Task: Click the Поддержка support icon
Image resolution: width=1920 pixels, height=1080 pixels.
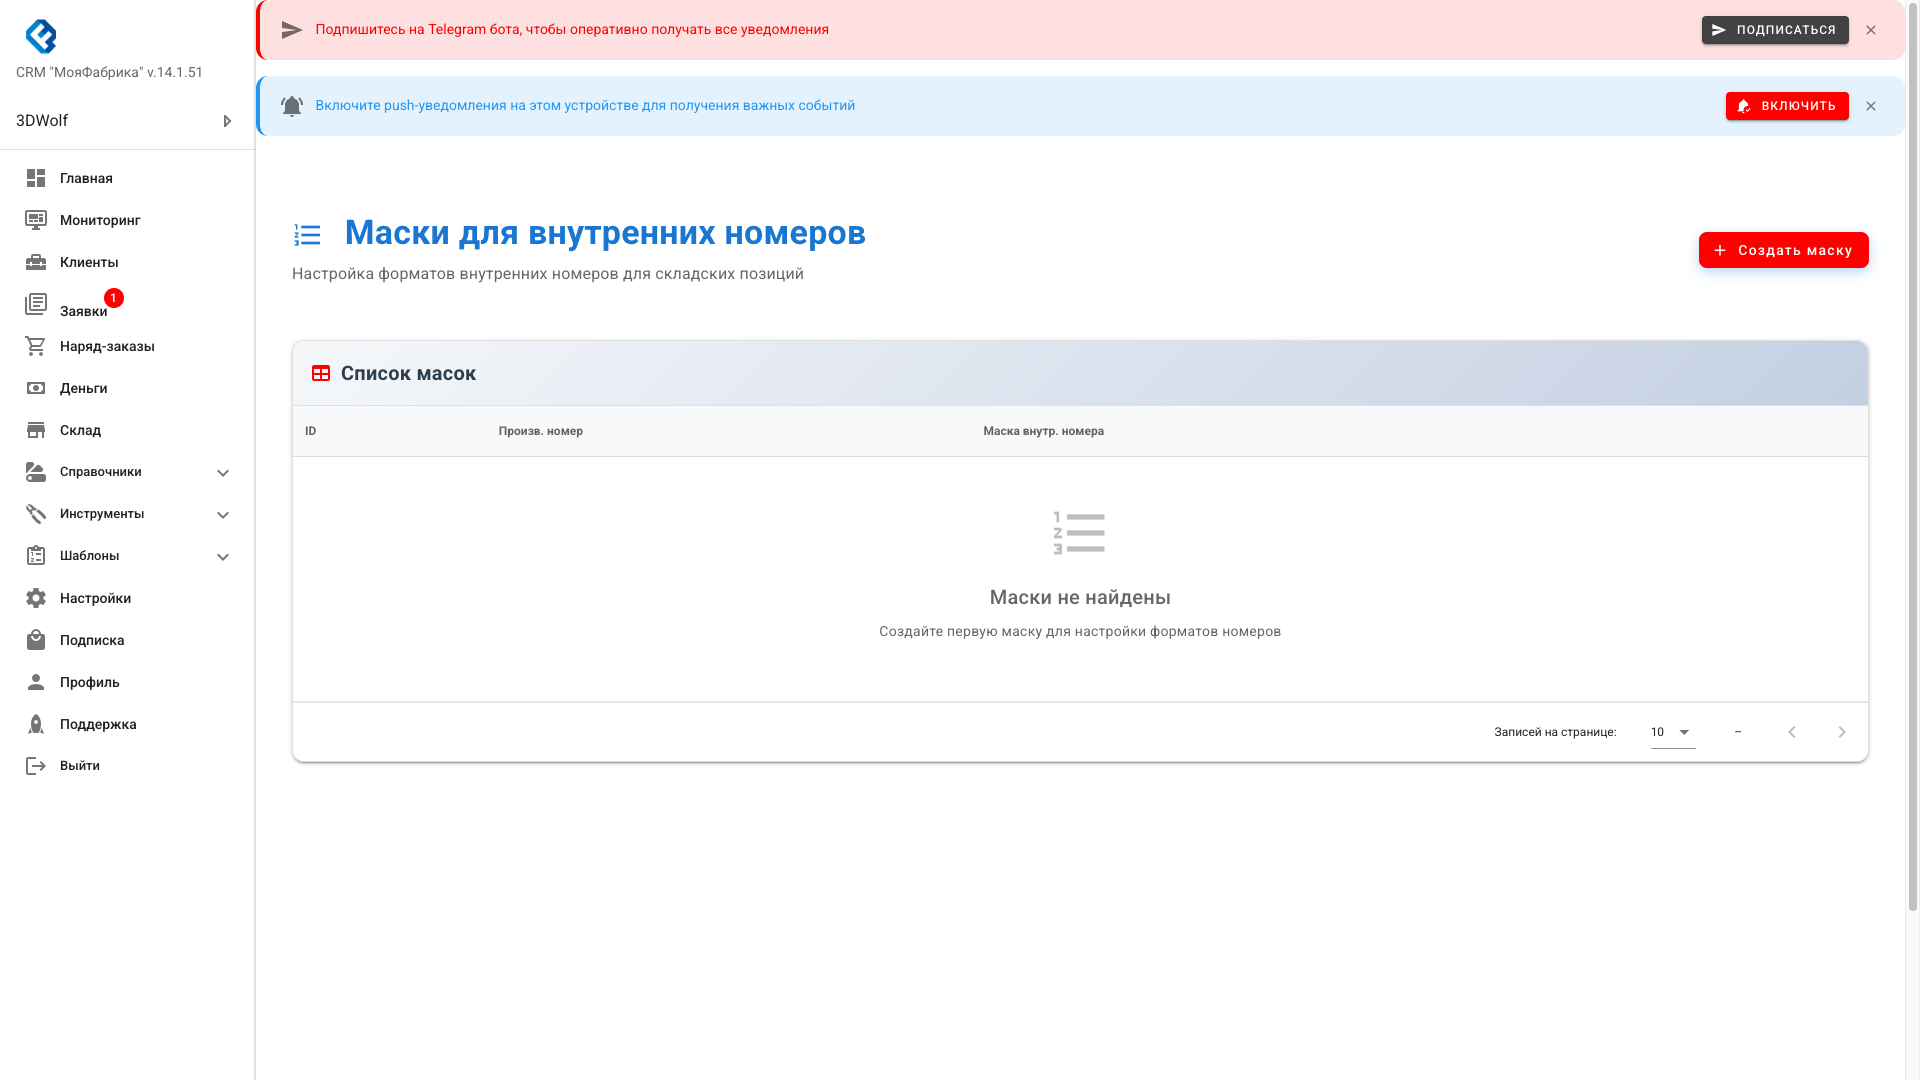Action: pos(36,723)
